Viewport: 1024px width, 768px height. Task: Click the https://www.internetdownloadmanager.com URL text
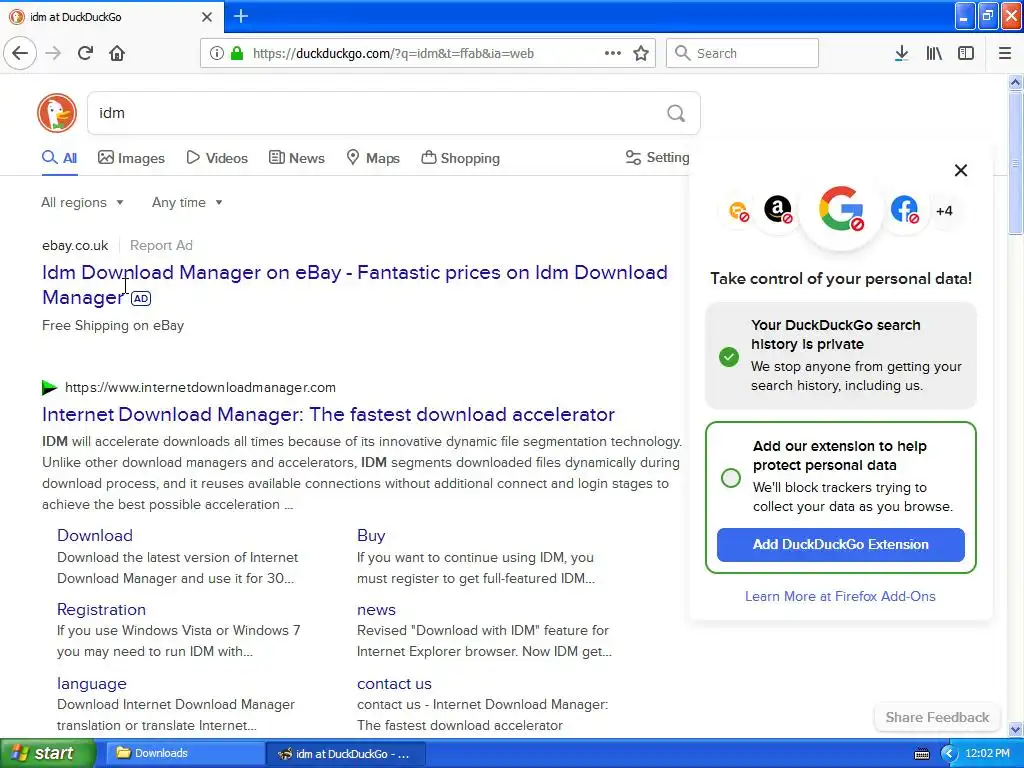[x=200, y=387]
